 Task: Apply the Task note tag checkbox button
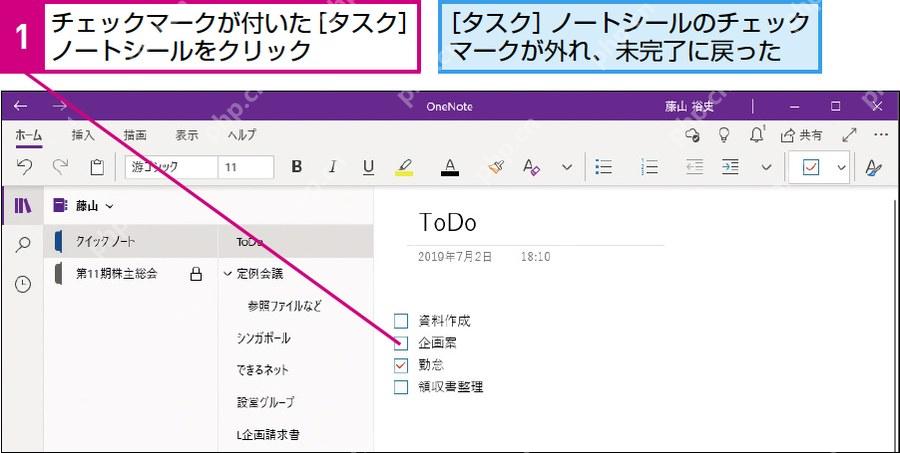tap(810, 168)
